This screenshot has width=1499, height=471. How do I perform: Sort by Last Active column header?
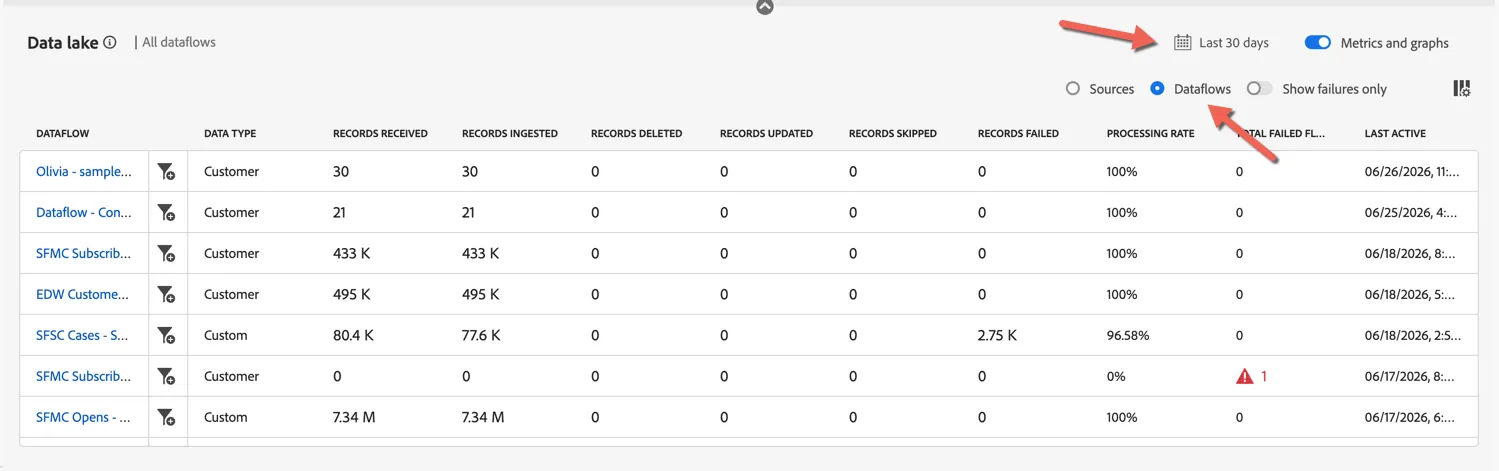1395,134
